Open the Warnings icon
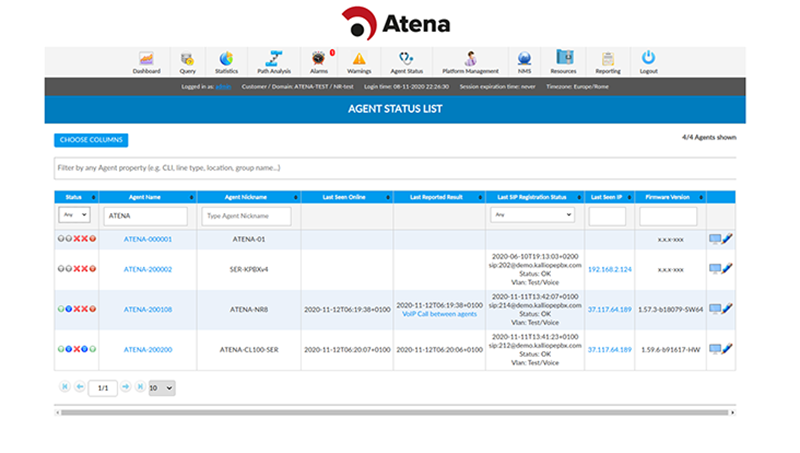 [x=359, y=62]
